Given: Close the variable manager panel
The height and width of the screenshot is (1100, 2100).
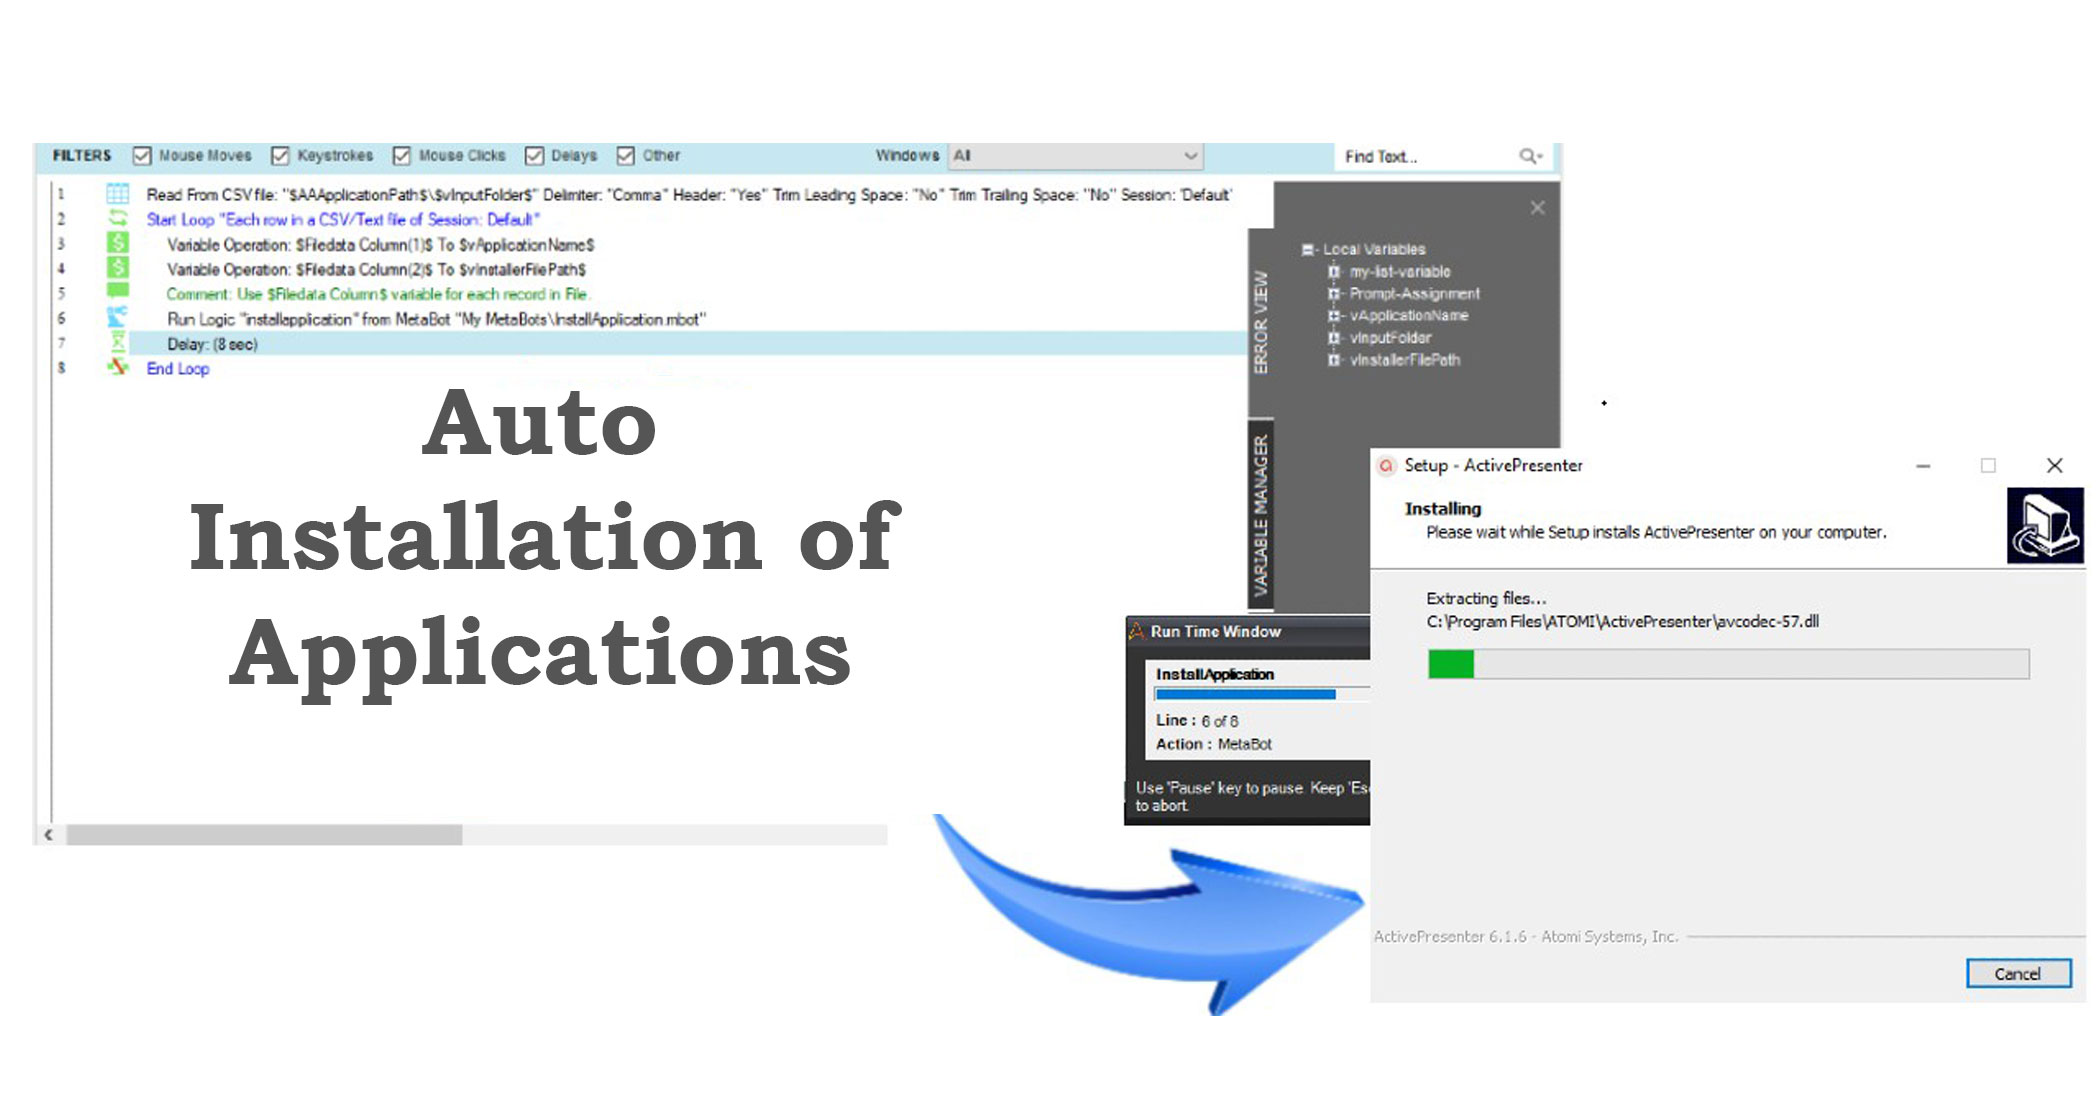Looking at the screenshot, I should point(1537,208).
